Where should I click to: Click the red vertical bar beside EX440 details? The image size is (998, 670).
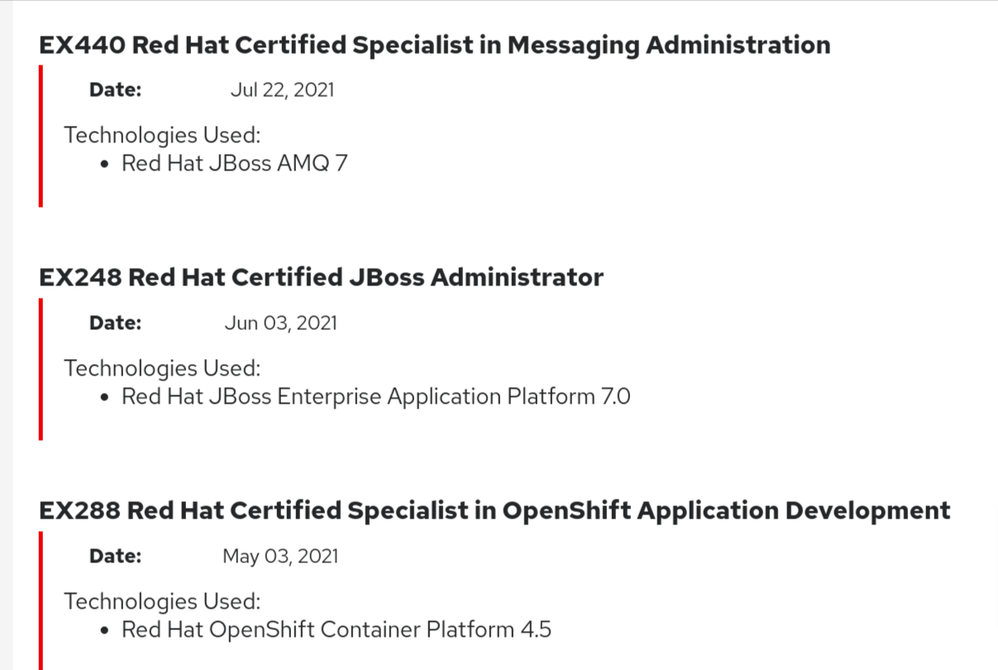(x=40, y=136)
